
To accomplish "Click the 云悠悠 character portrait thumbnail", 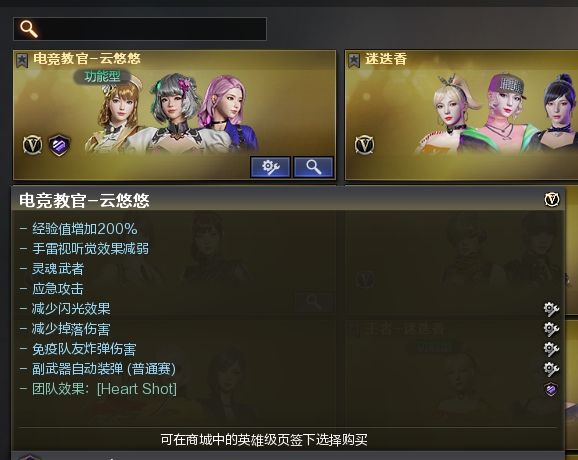I will click(171, 114).
